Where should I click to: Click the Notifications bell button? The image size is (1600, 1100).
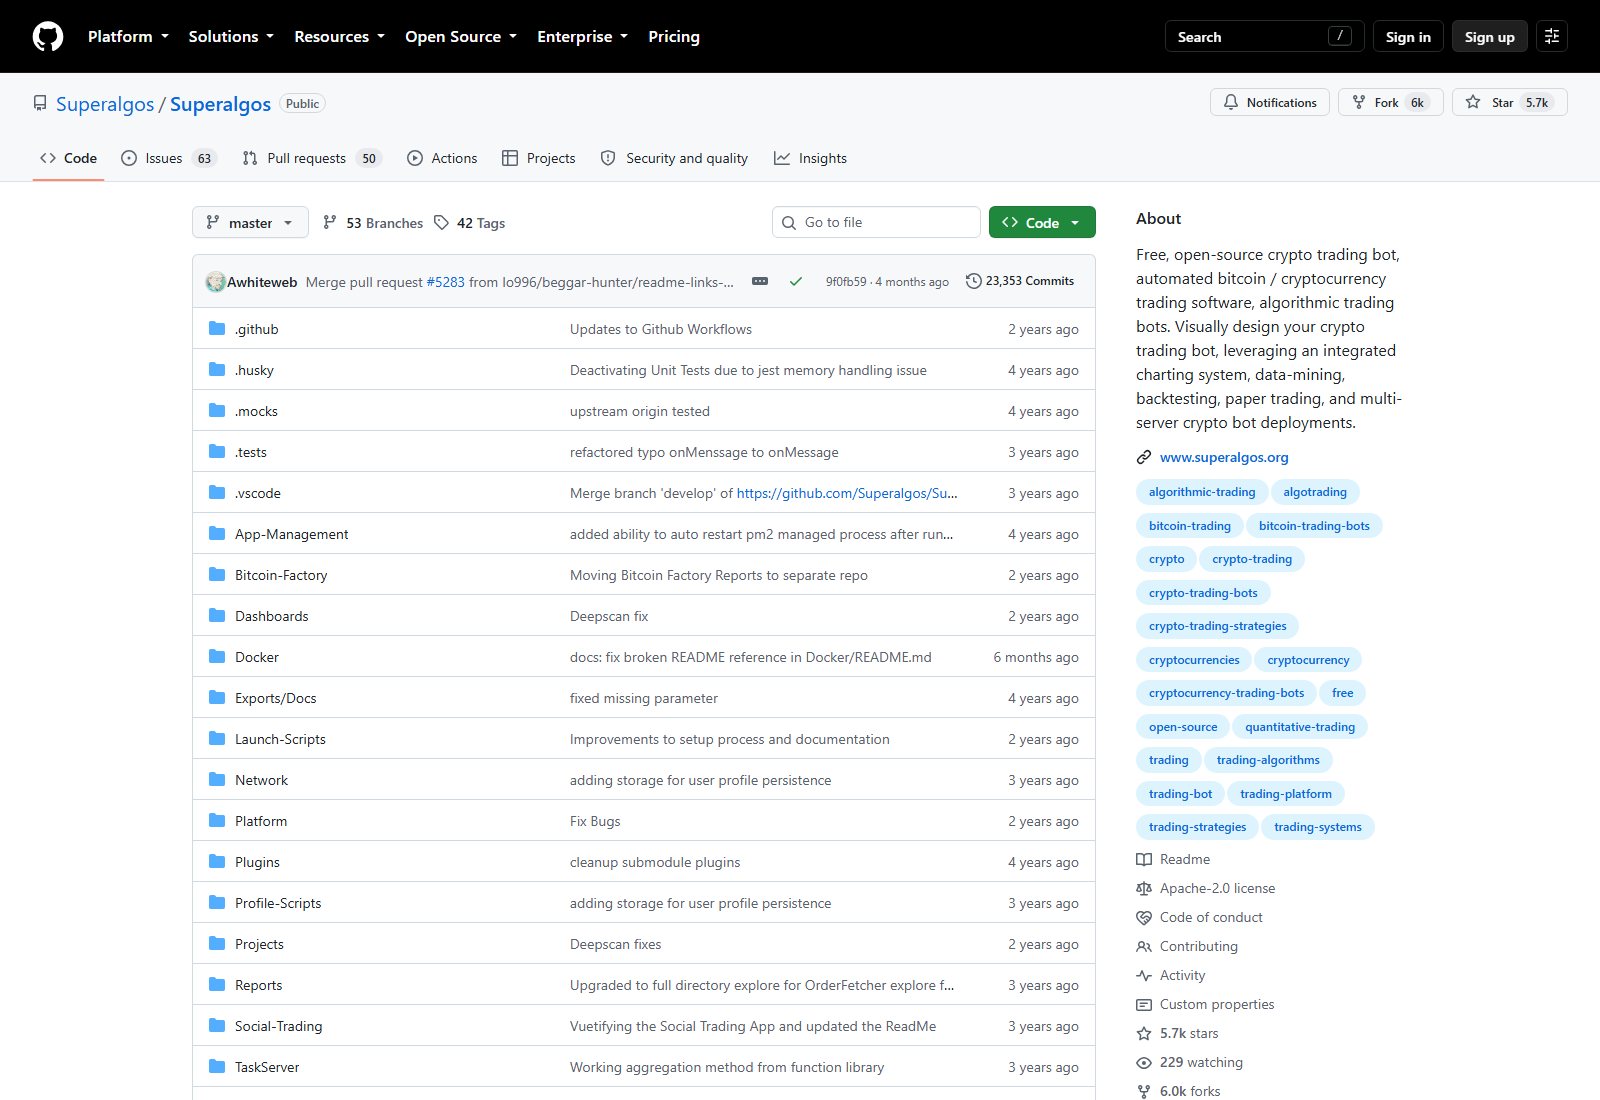pos(1270,102)
